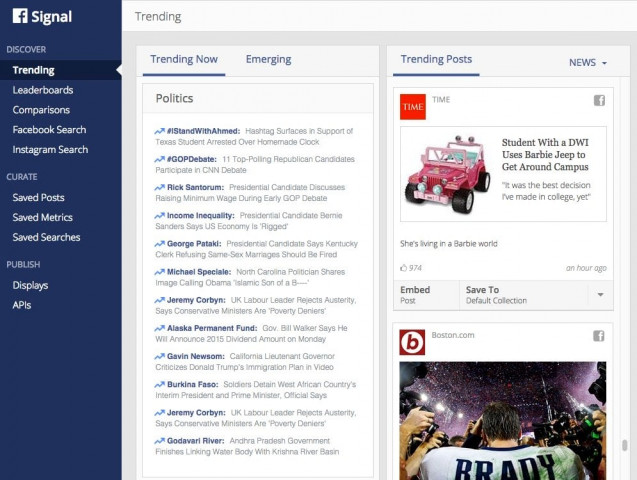Click trending arrow icon beside #GOPDebate
Viewport: 637px width, 480px height.
[x=159, y=159]
